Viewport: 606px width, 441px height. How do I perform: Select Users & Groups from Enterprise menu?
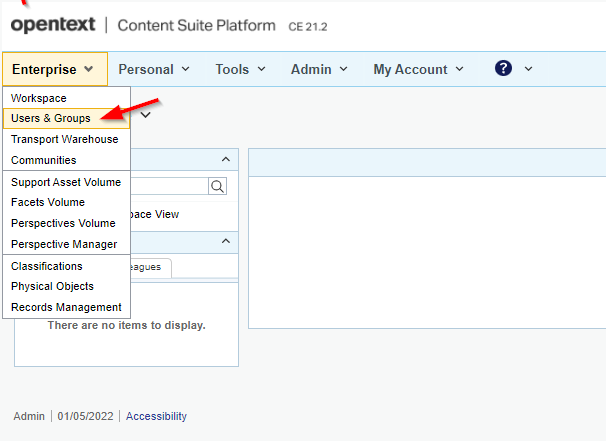50,118
